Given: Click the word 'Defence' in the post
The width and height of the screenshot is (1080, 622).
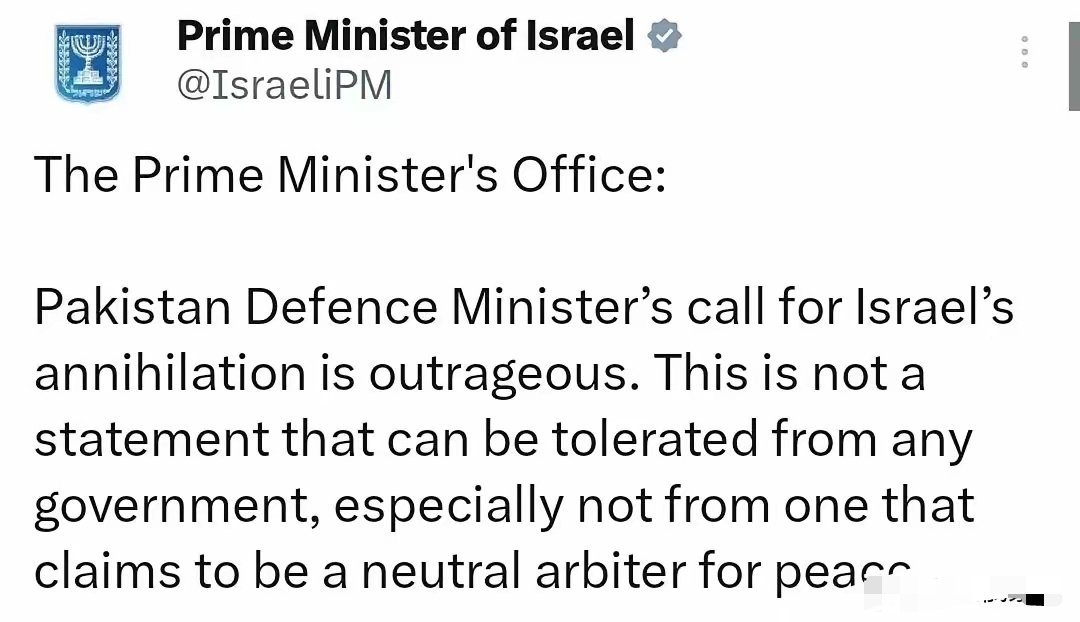Looking at the screenshot, I should point(341,307).
